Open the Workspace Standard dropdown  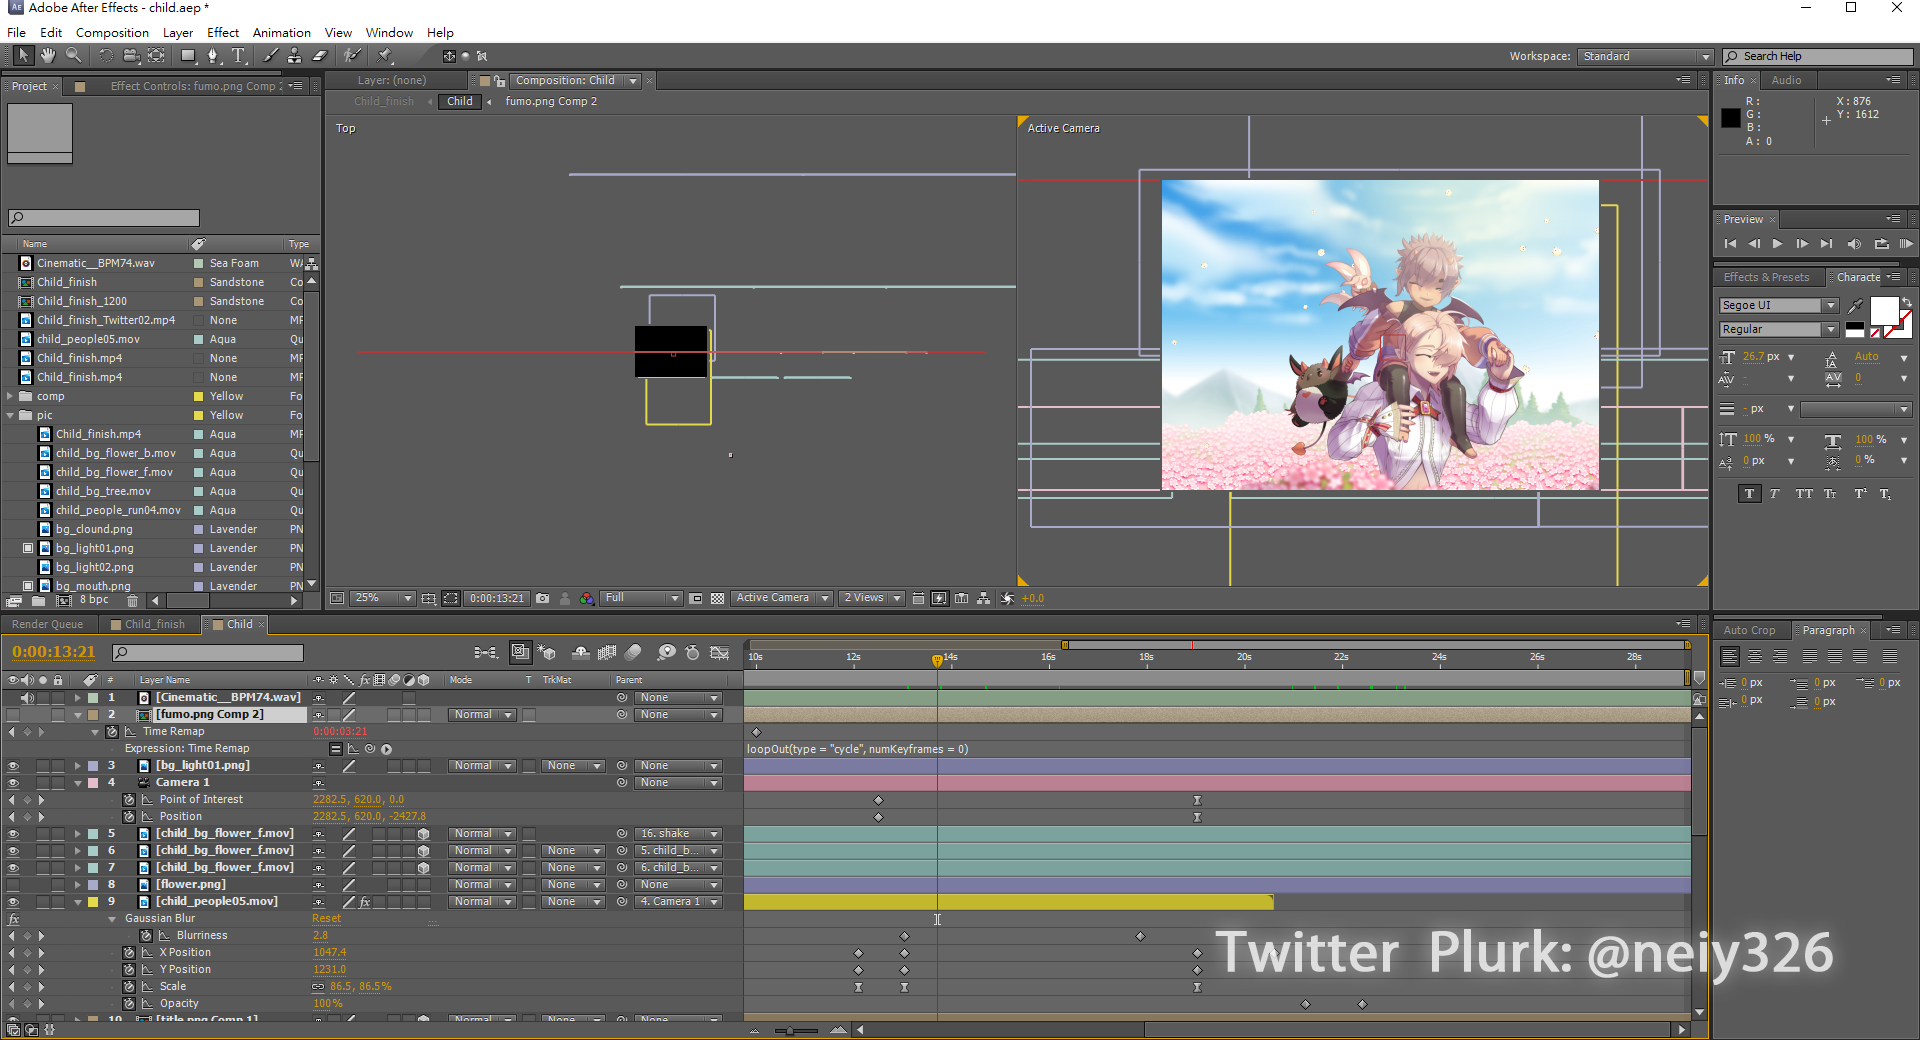coord(1645,56)
